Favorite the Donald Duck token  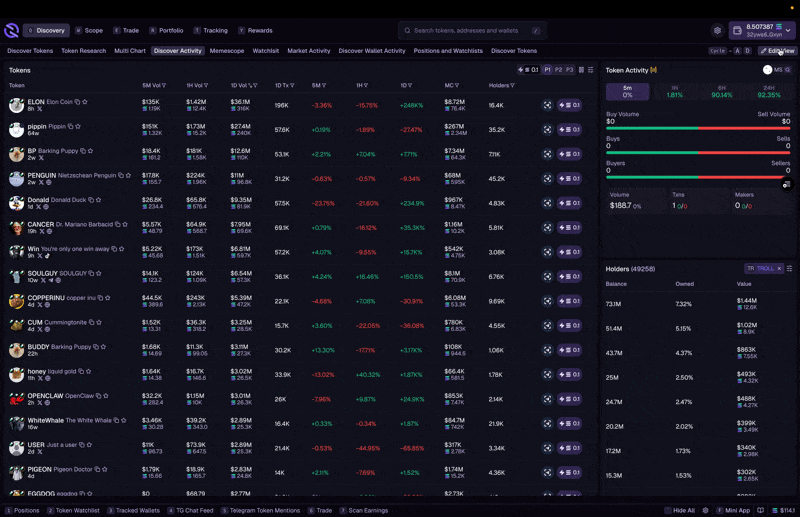(x=98, y=200)
